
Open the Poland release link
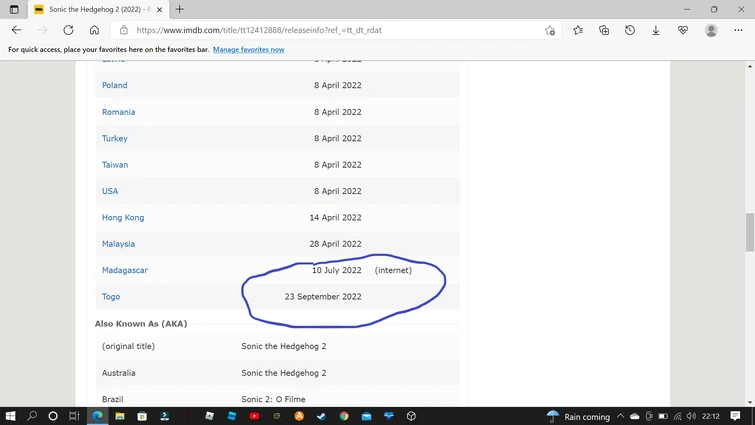coord(115,85)
